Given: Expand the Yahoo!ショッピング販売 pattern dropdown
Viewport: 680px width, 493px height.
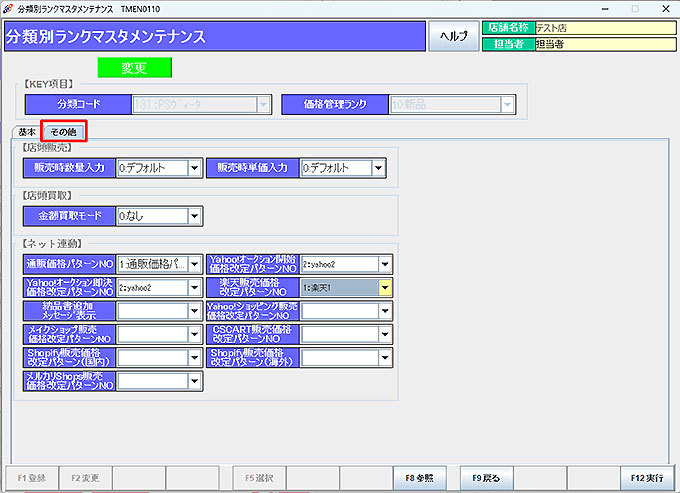Looking at the screenshot, I should 384,310.
